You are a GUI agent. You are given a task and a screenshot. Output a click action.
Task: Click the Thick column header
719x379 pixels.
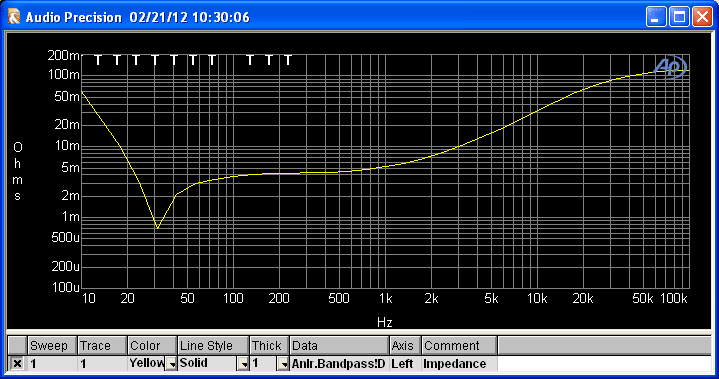[269, 346]
